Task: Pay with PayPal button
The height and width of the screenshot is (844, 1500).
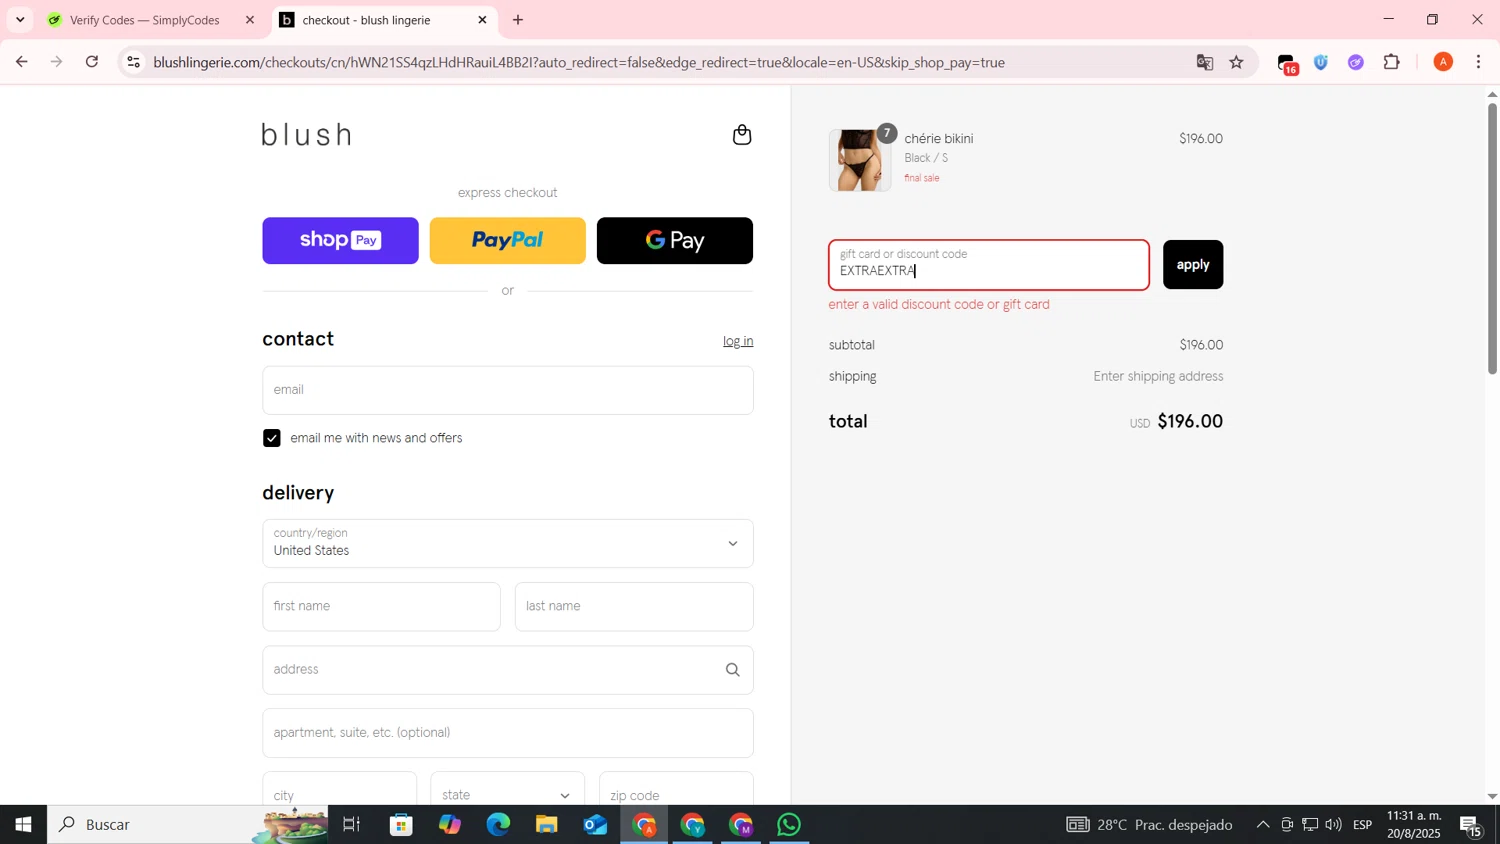Action: point(508,240)
